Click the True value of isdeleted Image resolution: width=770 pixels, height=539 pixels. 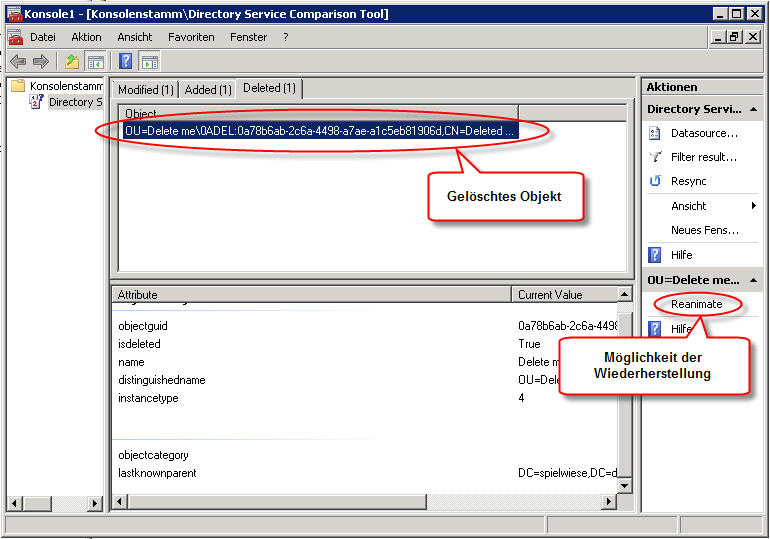(529, 344)
